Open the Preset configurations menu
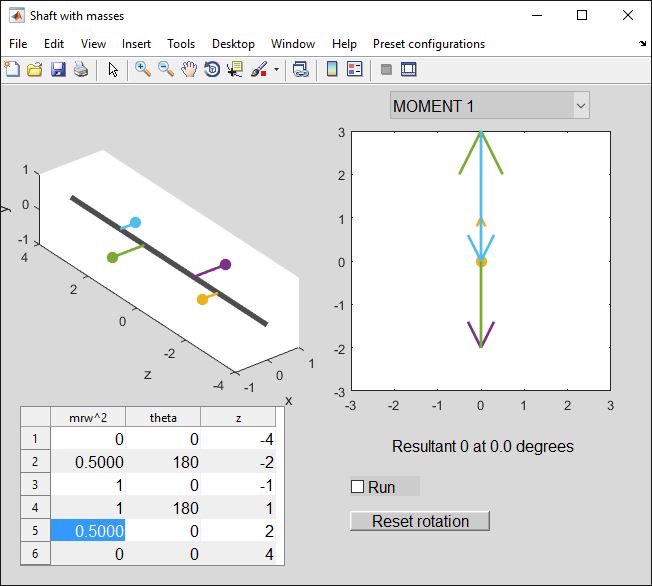Screen dimensions: 652x586 point(428,44)
